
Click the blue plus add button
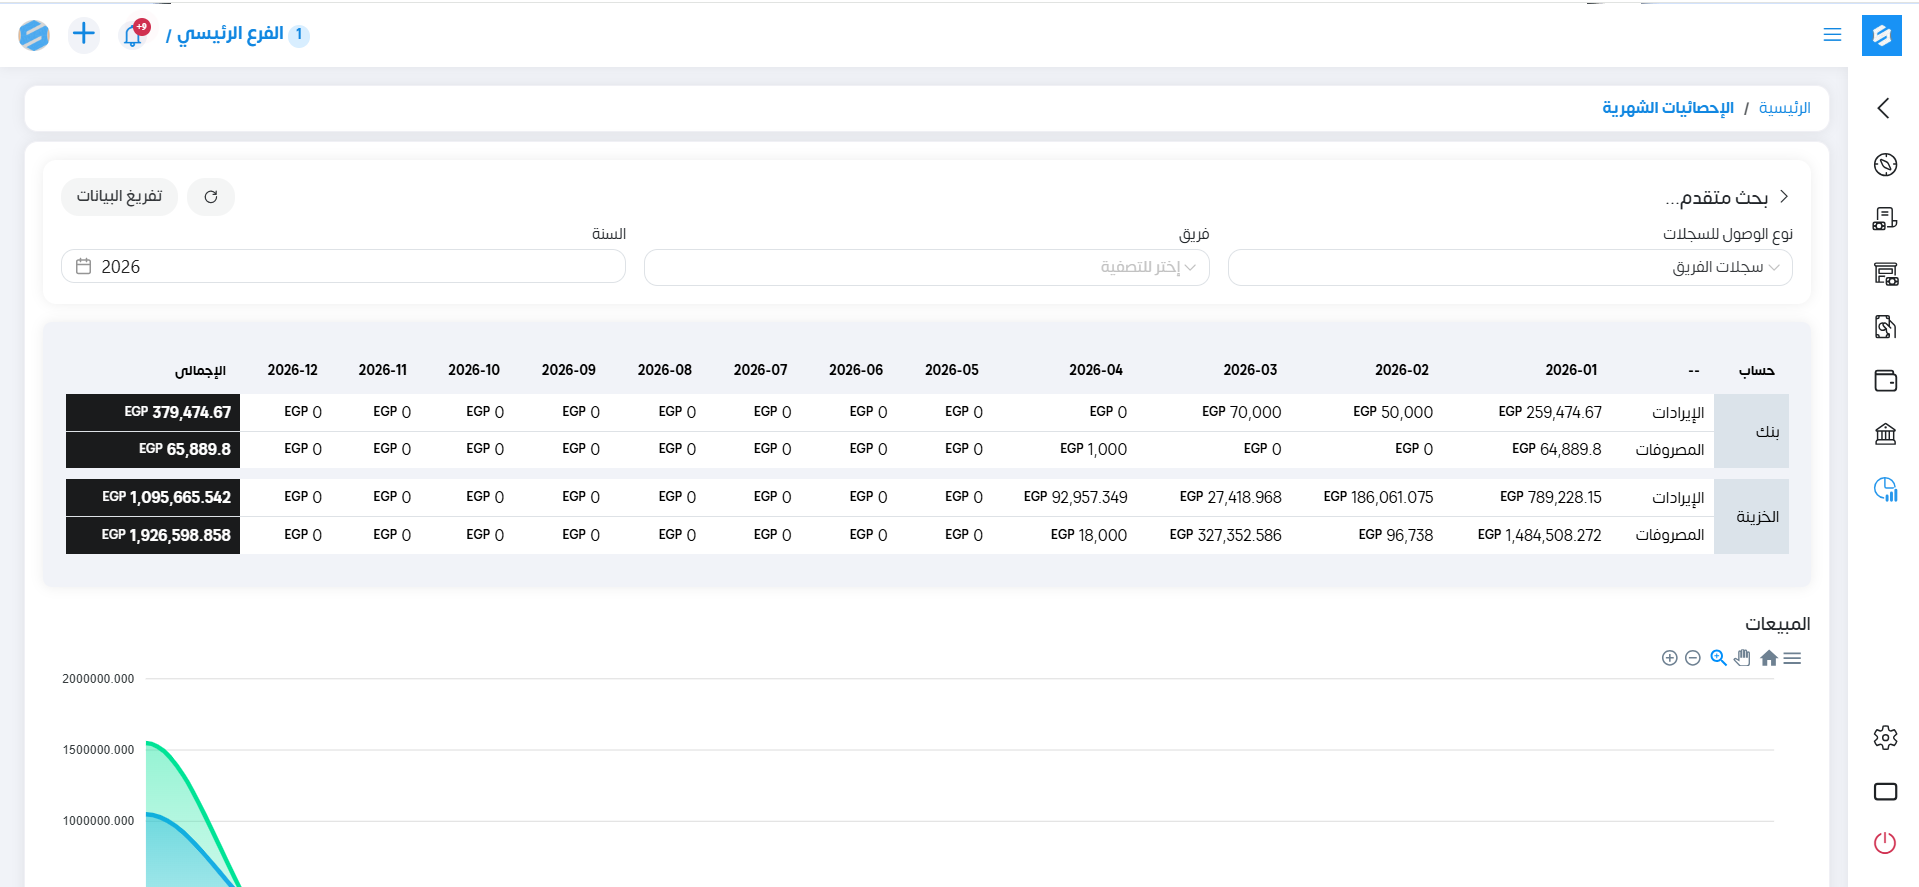click(84, 35)
